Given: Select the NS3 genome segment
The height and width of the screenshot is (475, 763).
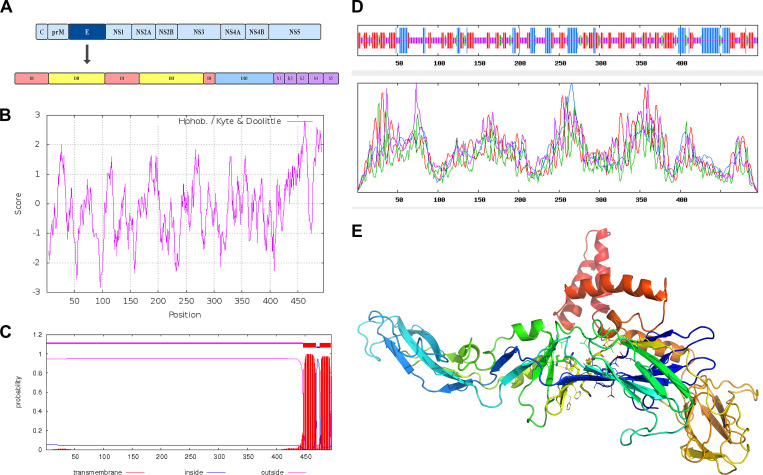Looking at the screenshot, I should (199, 32).
